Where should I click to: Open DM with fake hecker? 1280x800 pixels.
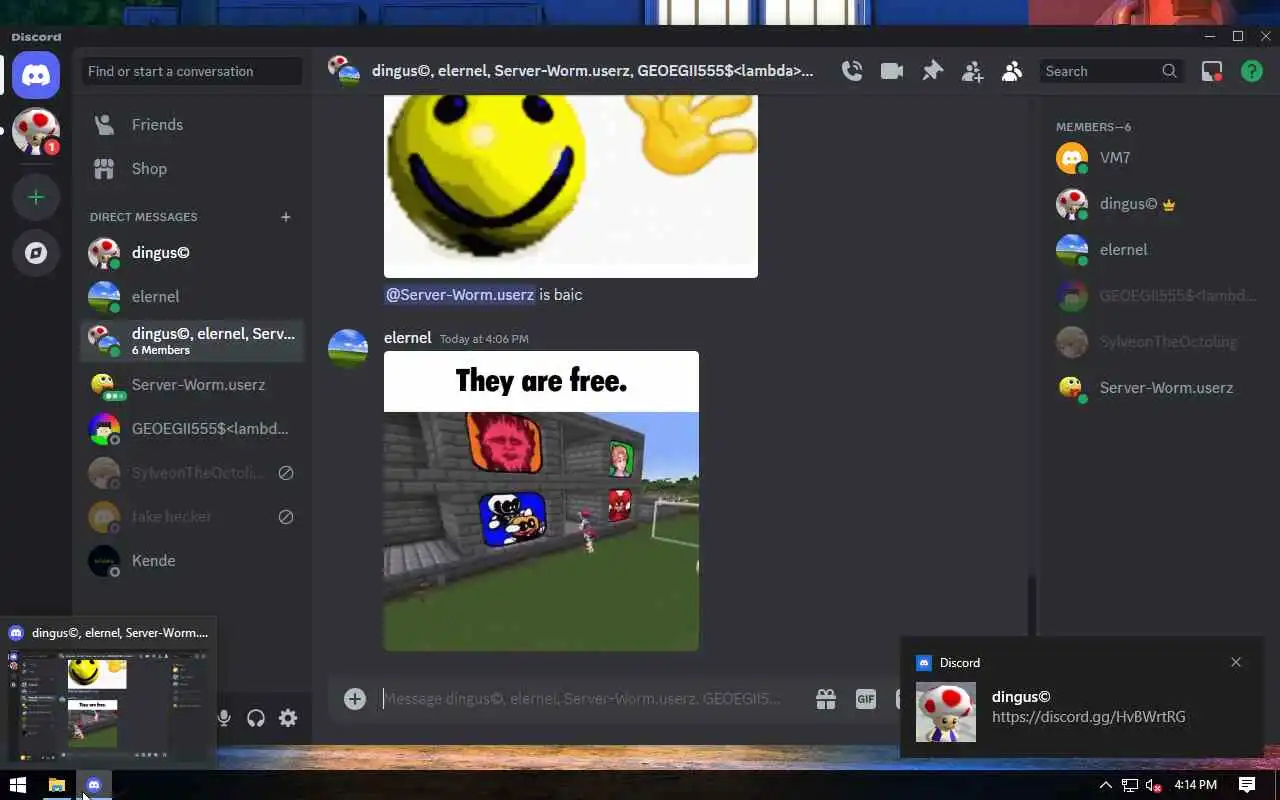[x=192, y=517]
